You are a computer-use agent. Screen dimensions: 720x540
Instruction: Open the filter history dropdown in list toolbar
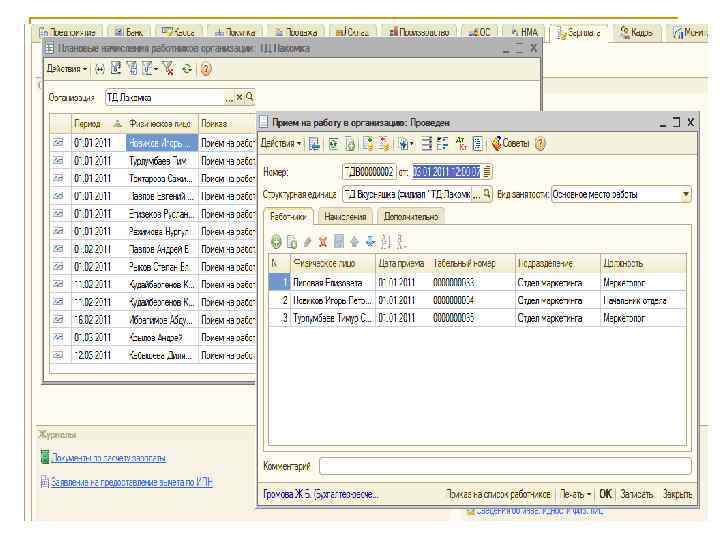click(150, 68)
